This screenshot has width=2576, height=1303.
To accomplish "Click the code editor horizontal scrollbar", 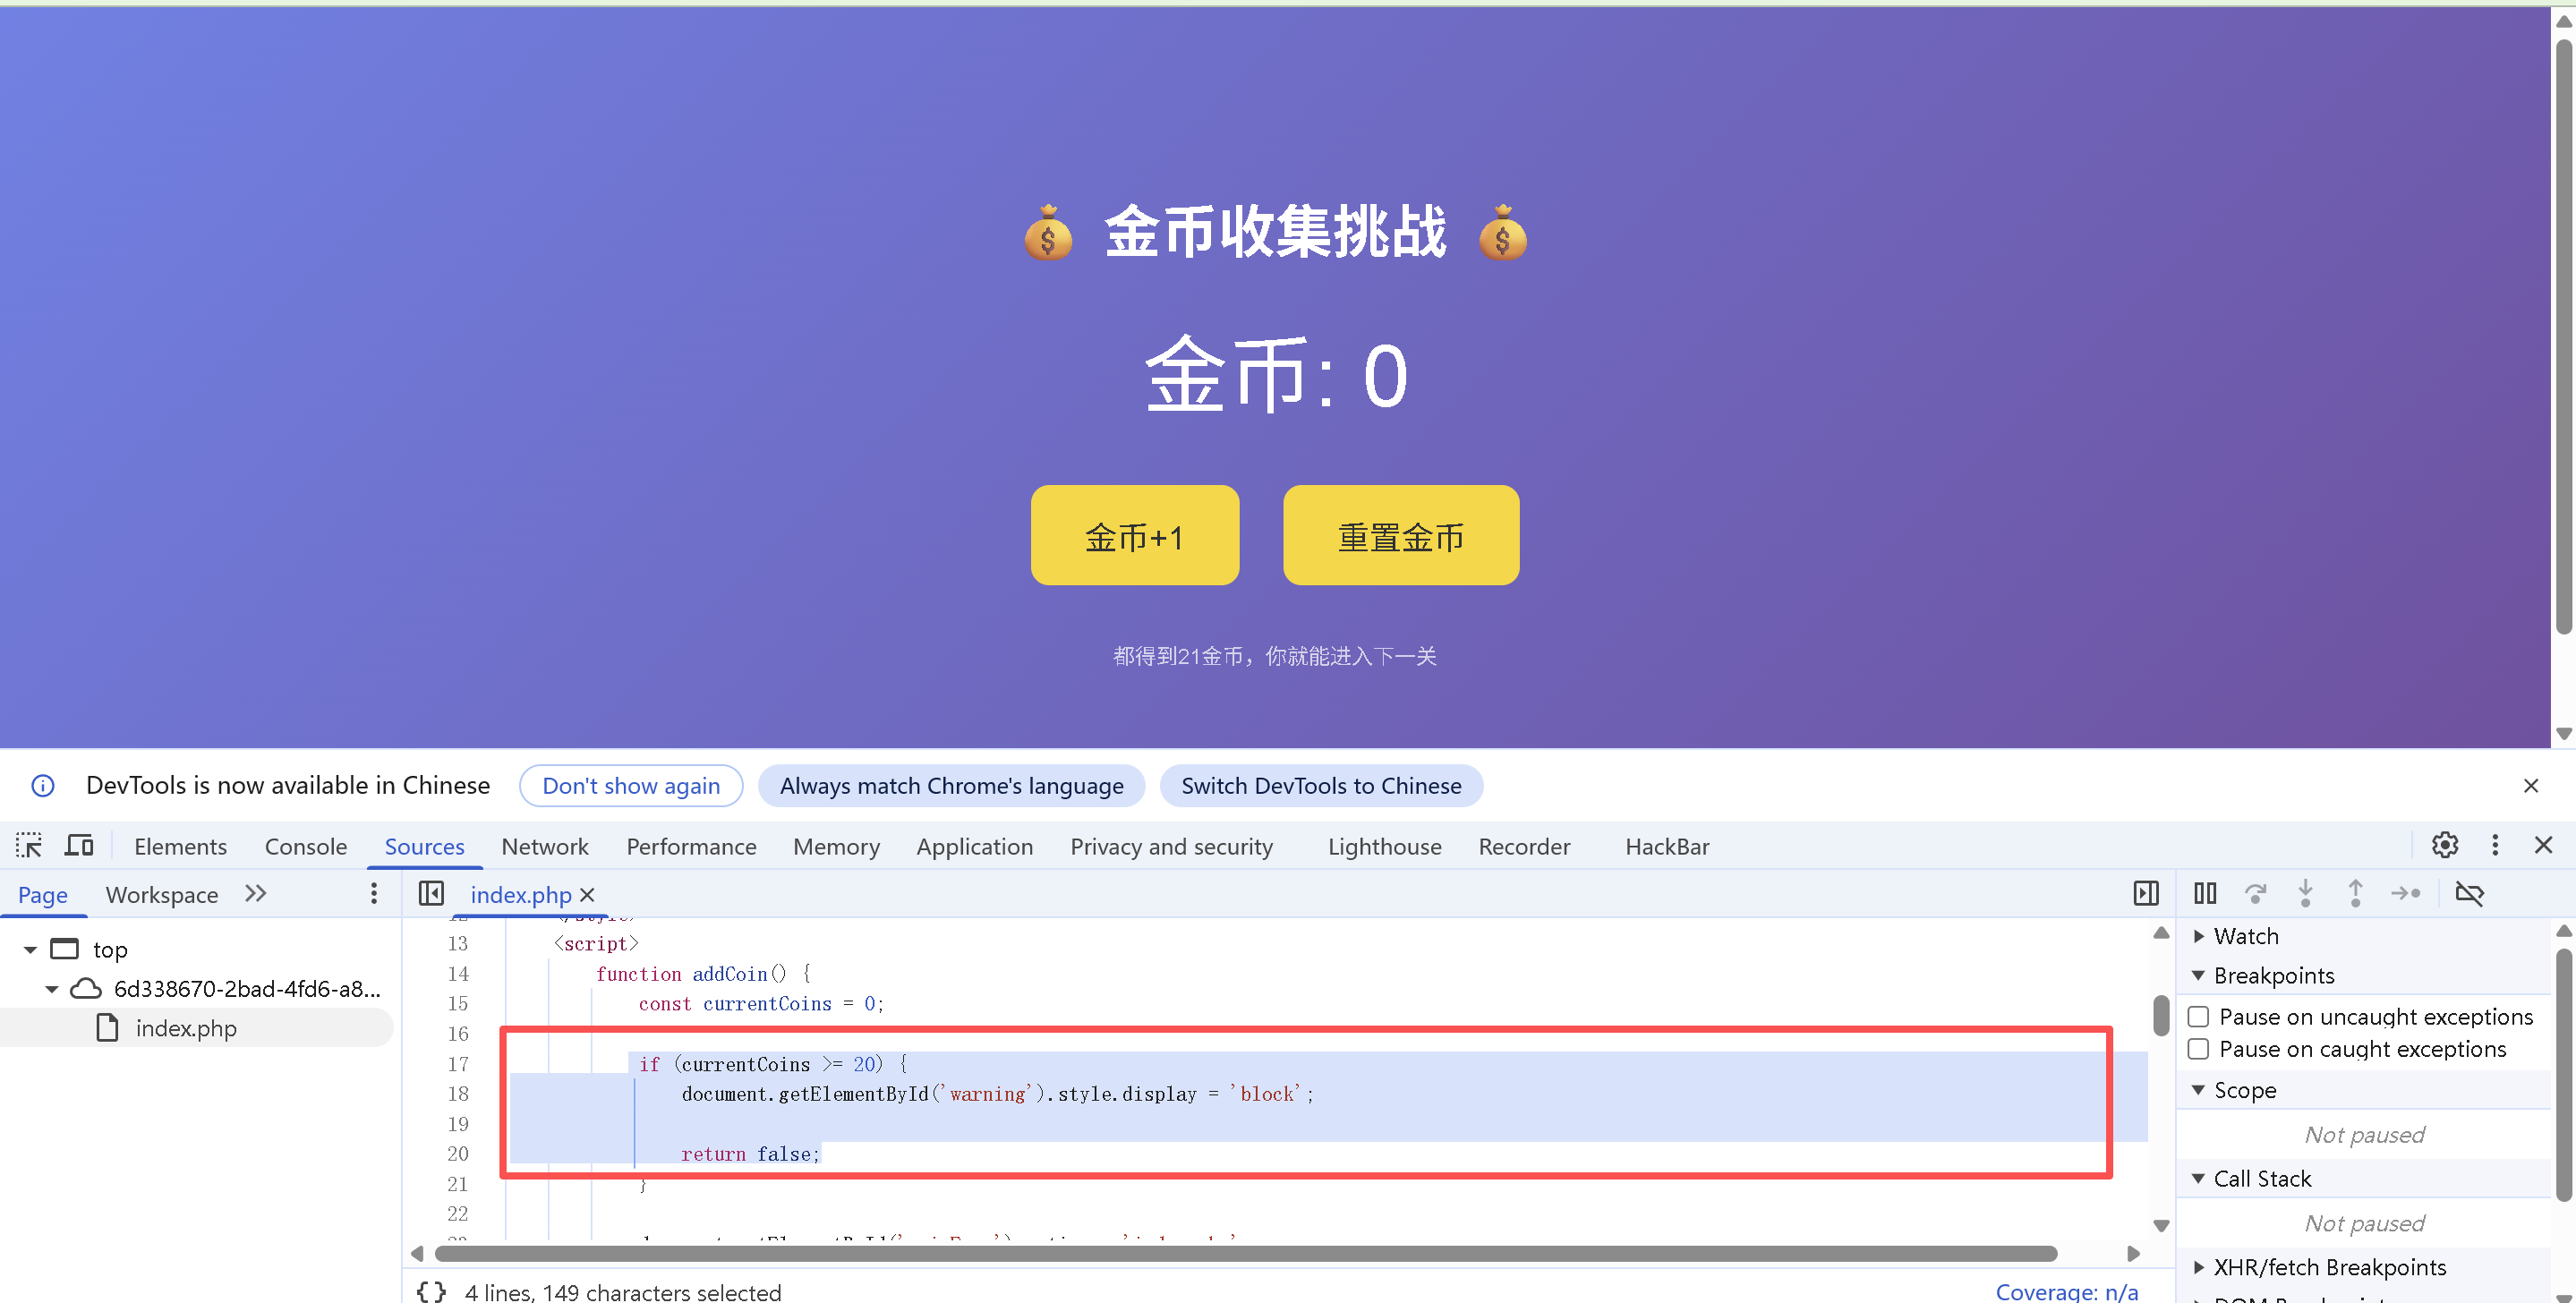I will click(1245, 1254).
